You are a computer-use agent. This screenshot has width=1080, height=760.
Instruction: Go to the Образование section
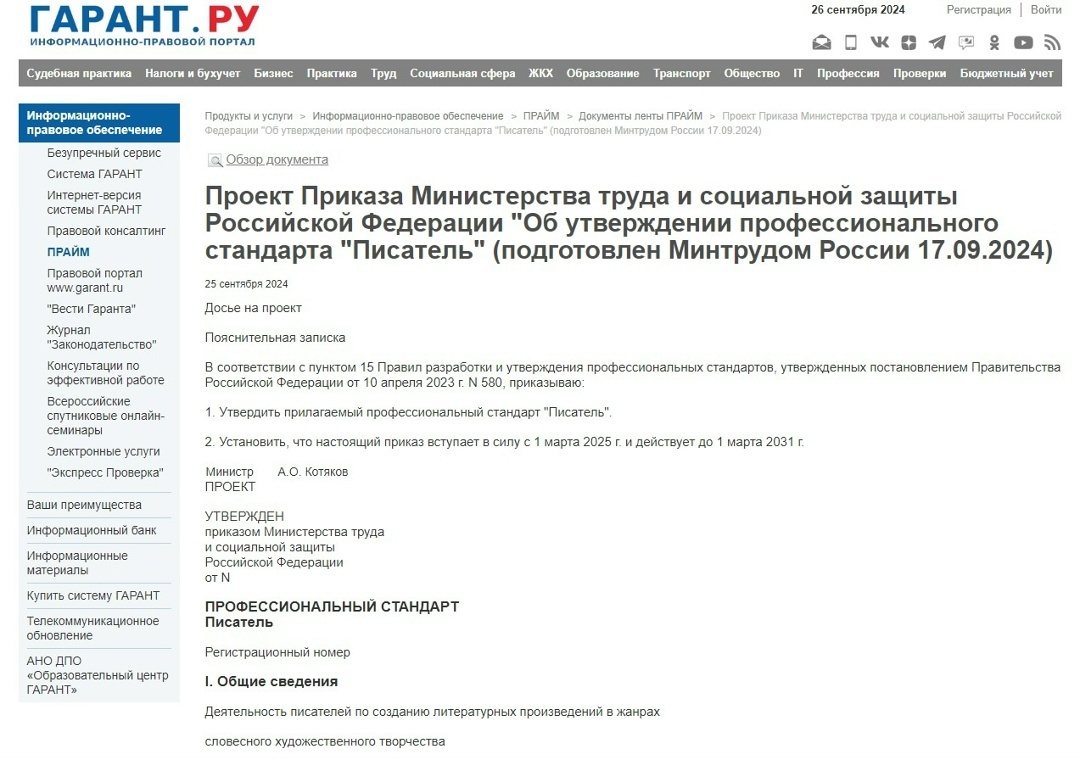(x=603, y=73)
